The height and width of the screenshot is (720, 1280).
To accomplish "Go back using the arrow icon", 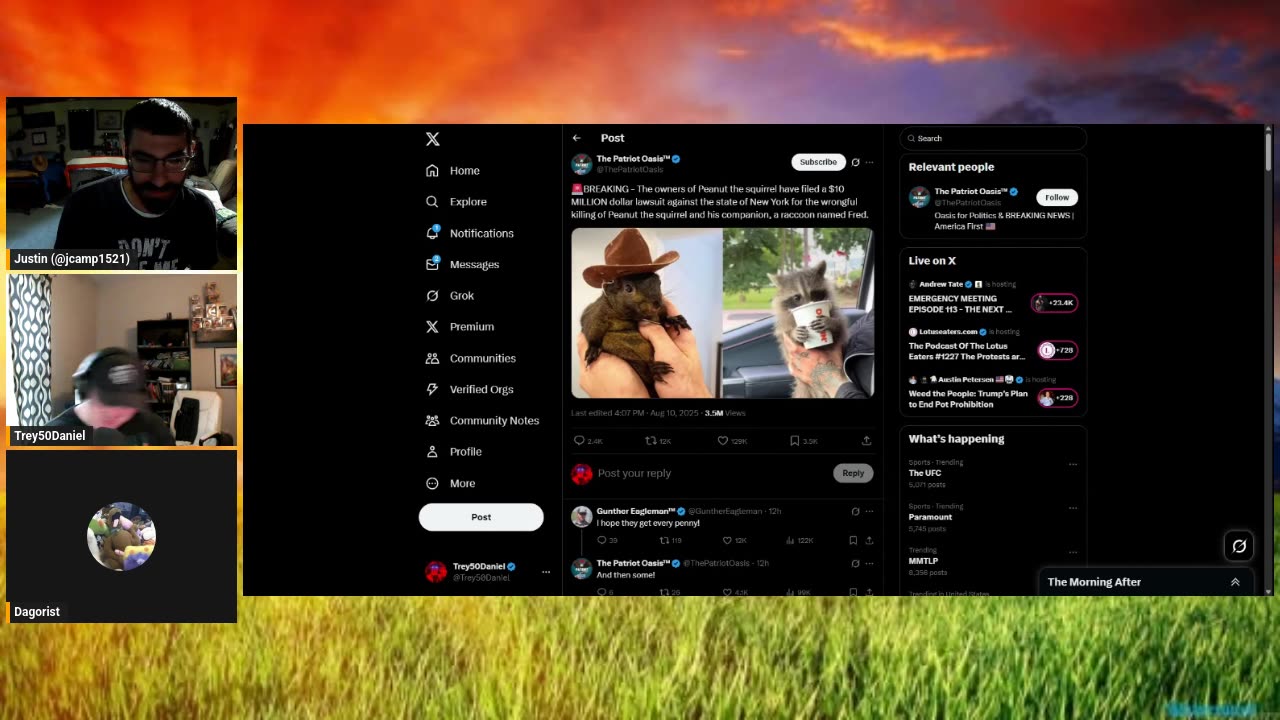I will (x=576, y=138).
